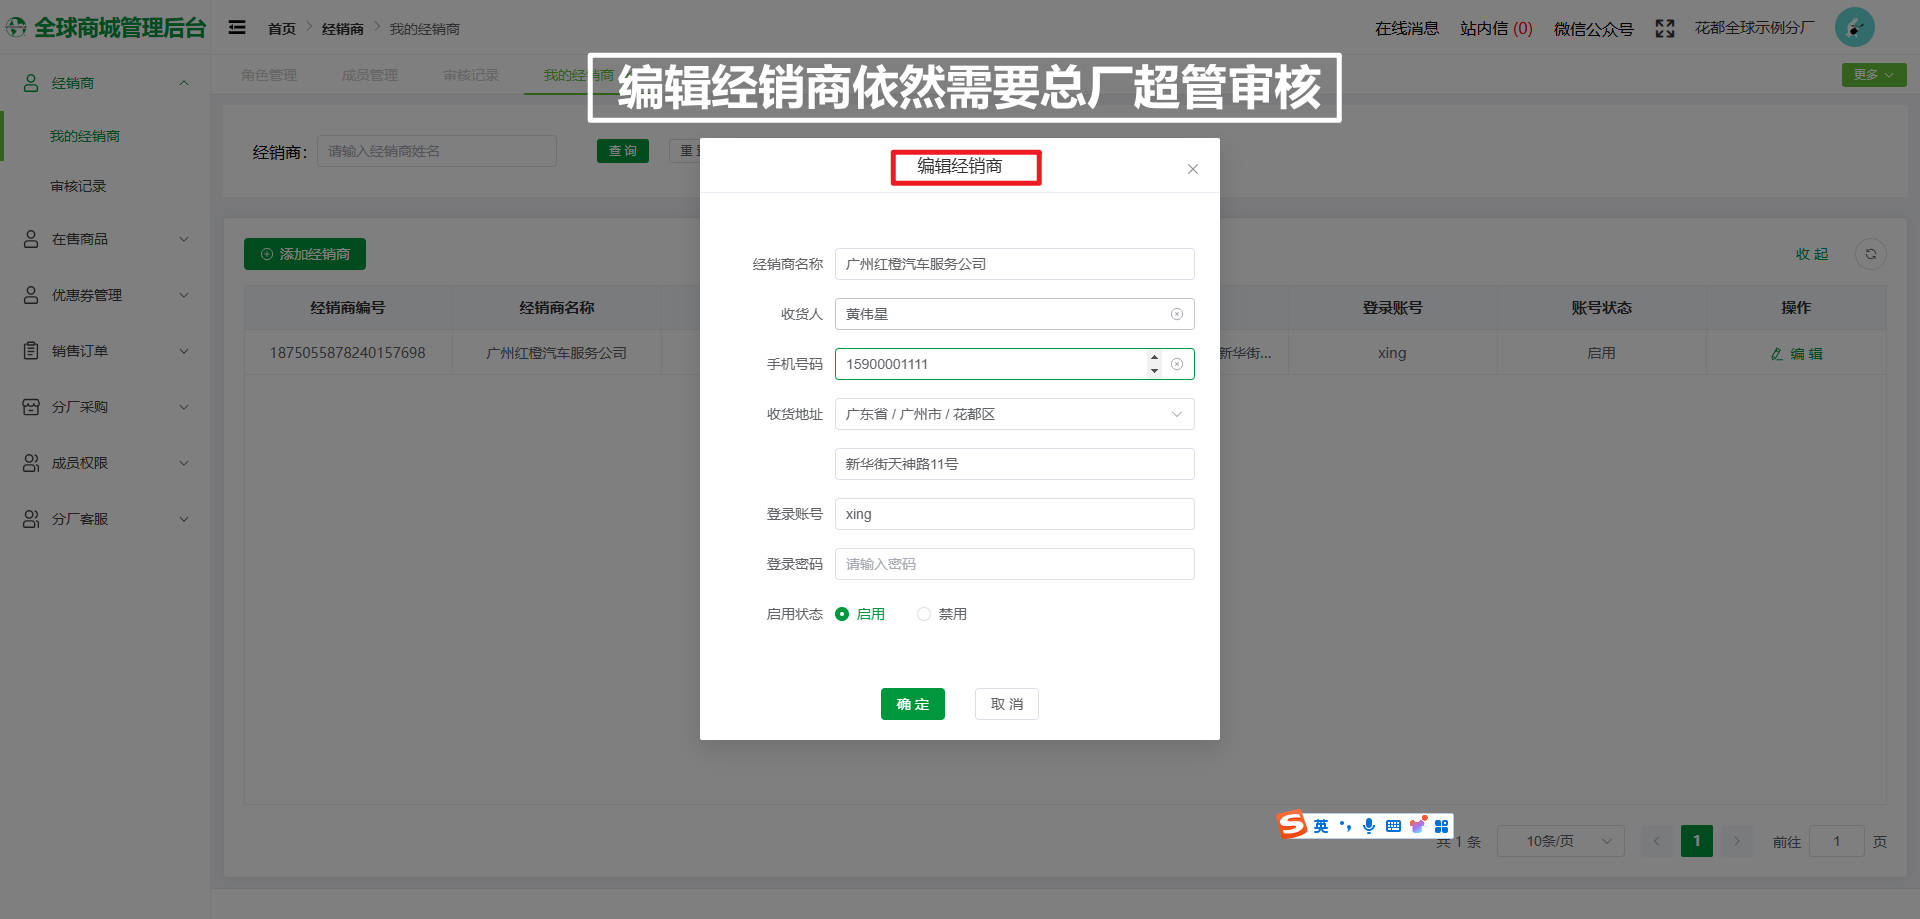
Task: Click the 前往 page number input box
Action: tap(1836, 841)
